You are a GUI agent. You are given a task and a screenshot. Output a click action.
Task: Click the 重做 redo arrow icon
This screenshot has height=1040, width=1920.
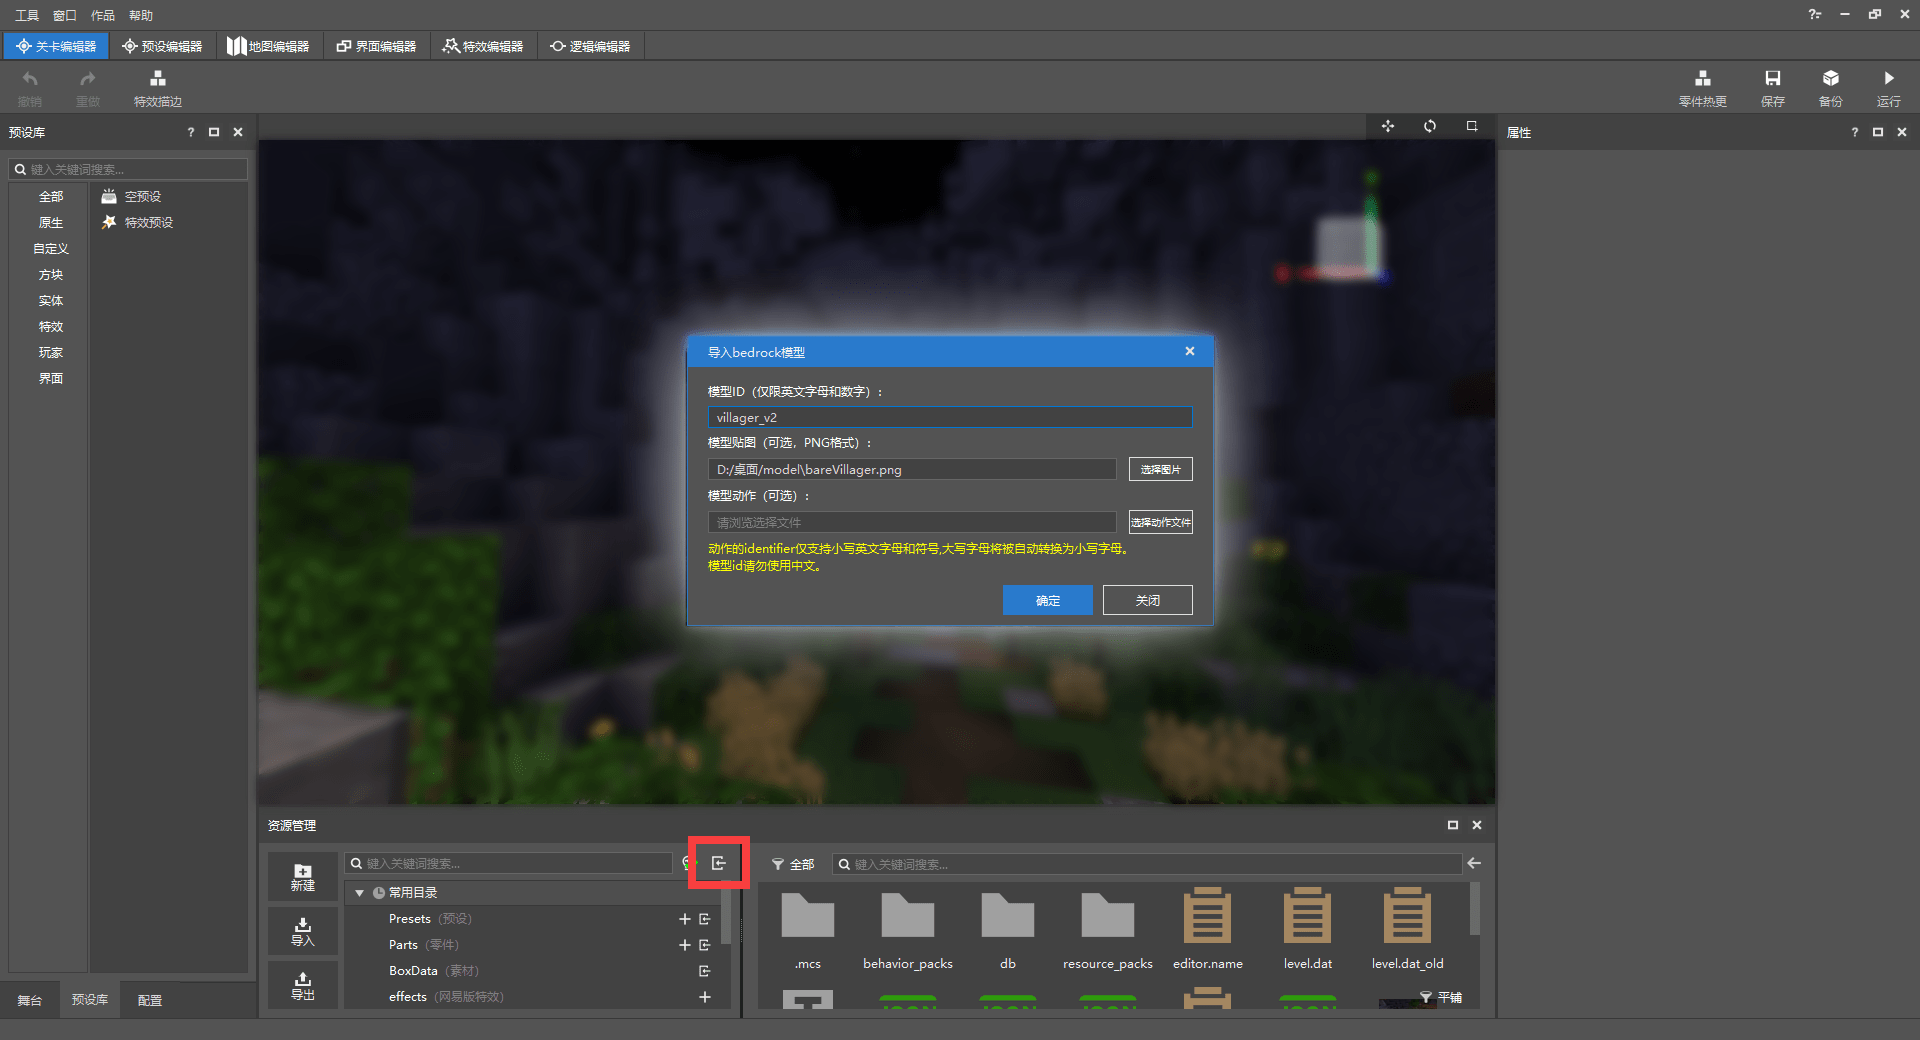click(88, 79)
